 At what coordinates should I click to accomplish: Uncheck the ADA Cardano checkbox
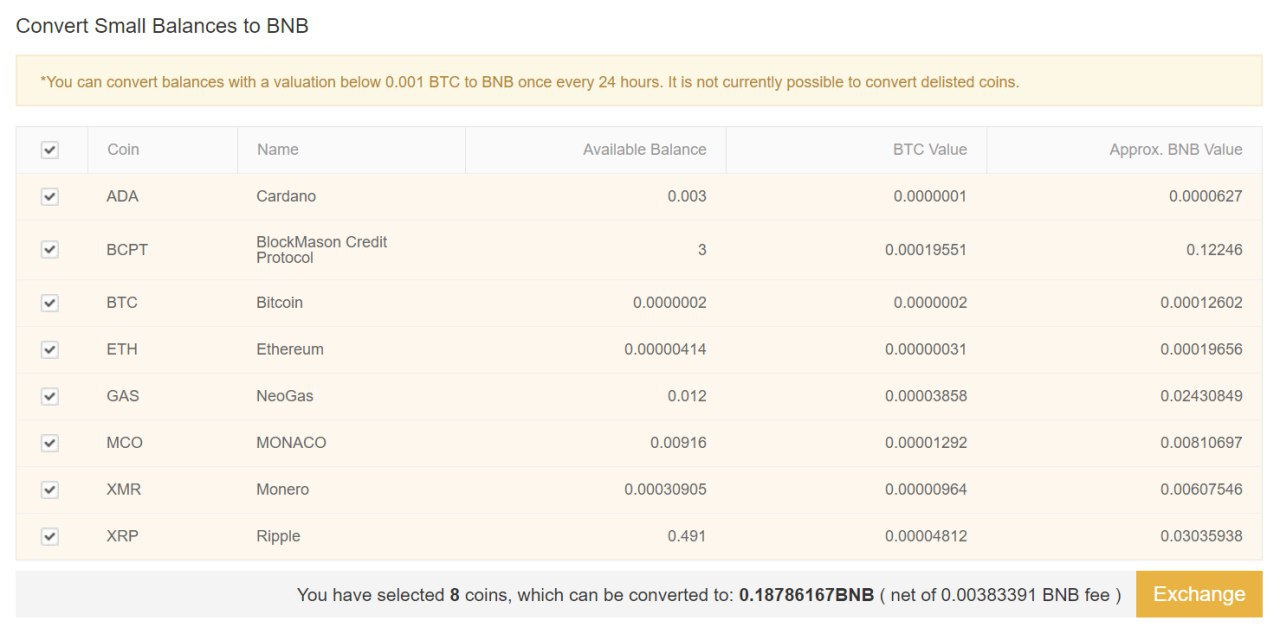pos(50,197)
